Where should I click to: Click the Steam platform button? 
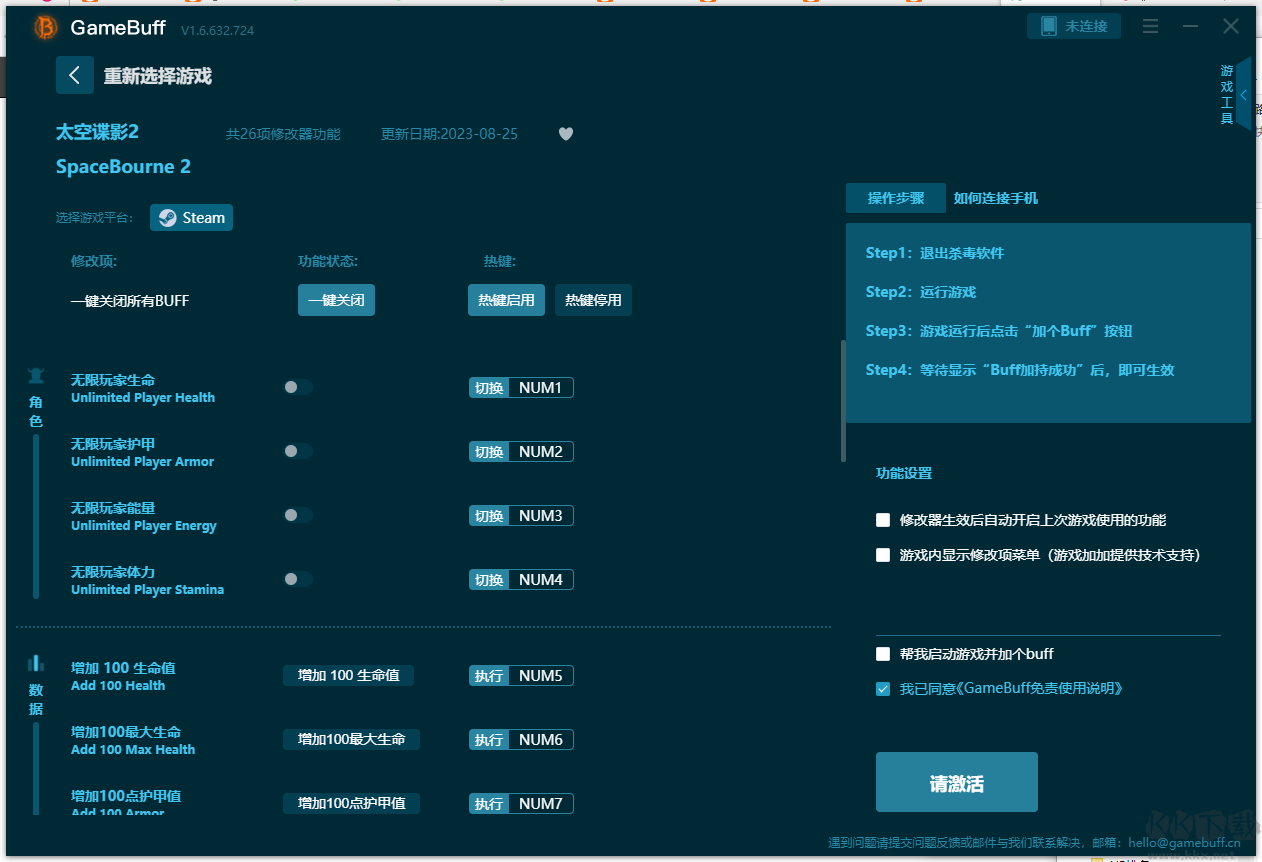click(191, 218)
